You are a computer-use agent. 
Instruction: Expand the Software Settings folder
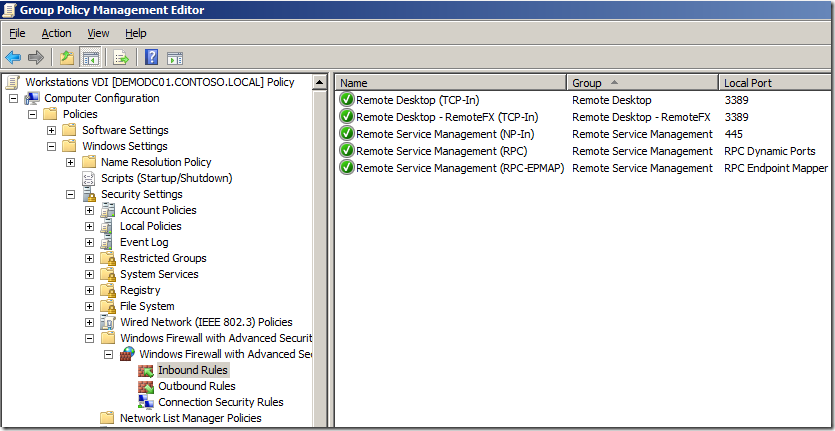(x=52, y=130)
